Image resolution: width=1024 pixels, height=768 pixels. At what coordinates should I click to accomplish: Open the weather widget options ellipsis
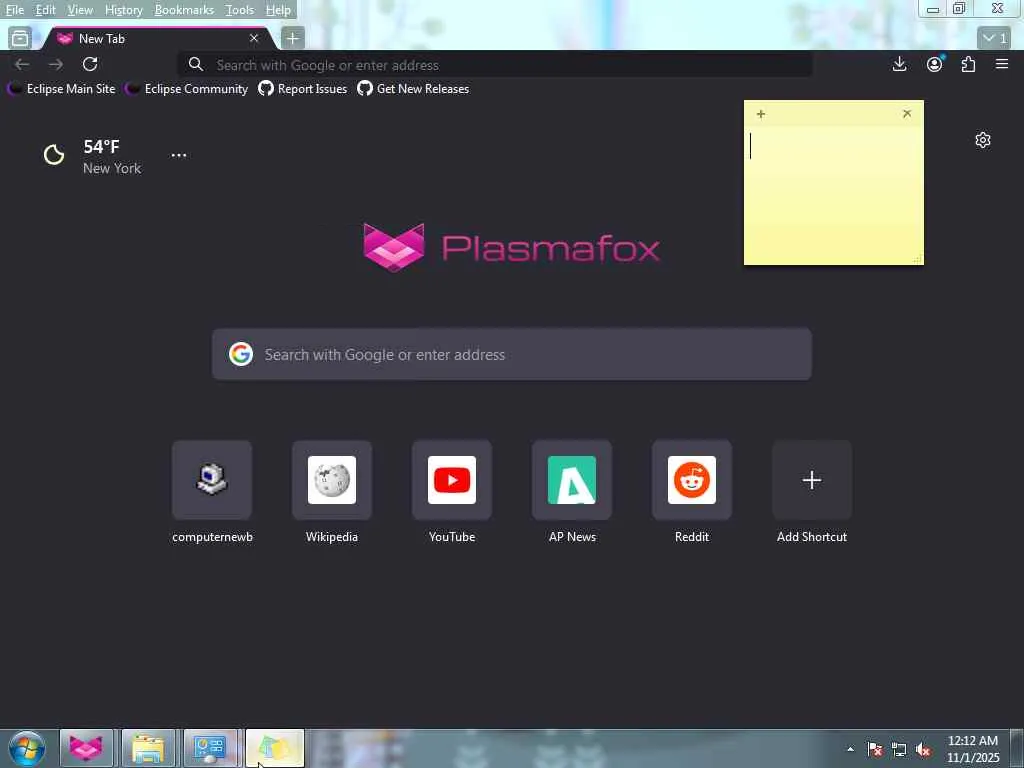(x=179, y=155)
